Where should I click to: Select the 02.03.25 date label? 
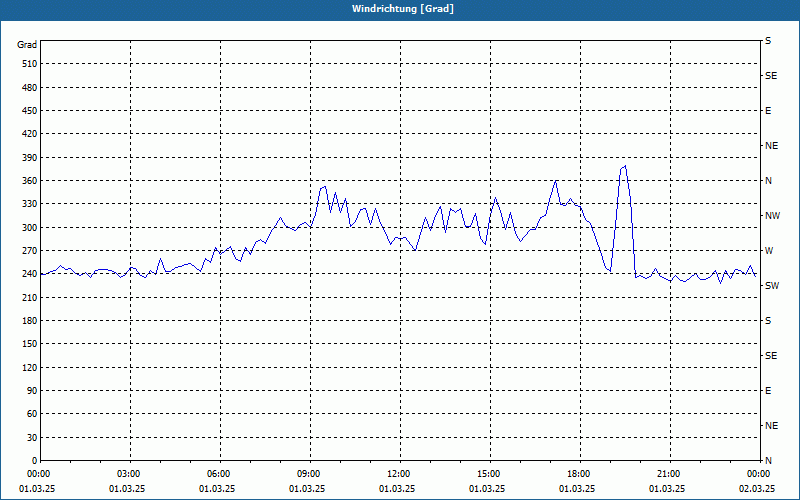pos(757,489)
